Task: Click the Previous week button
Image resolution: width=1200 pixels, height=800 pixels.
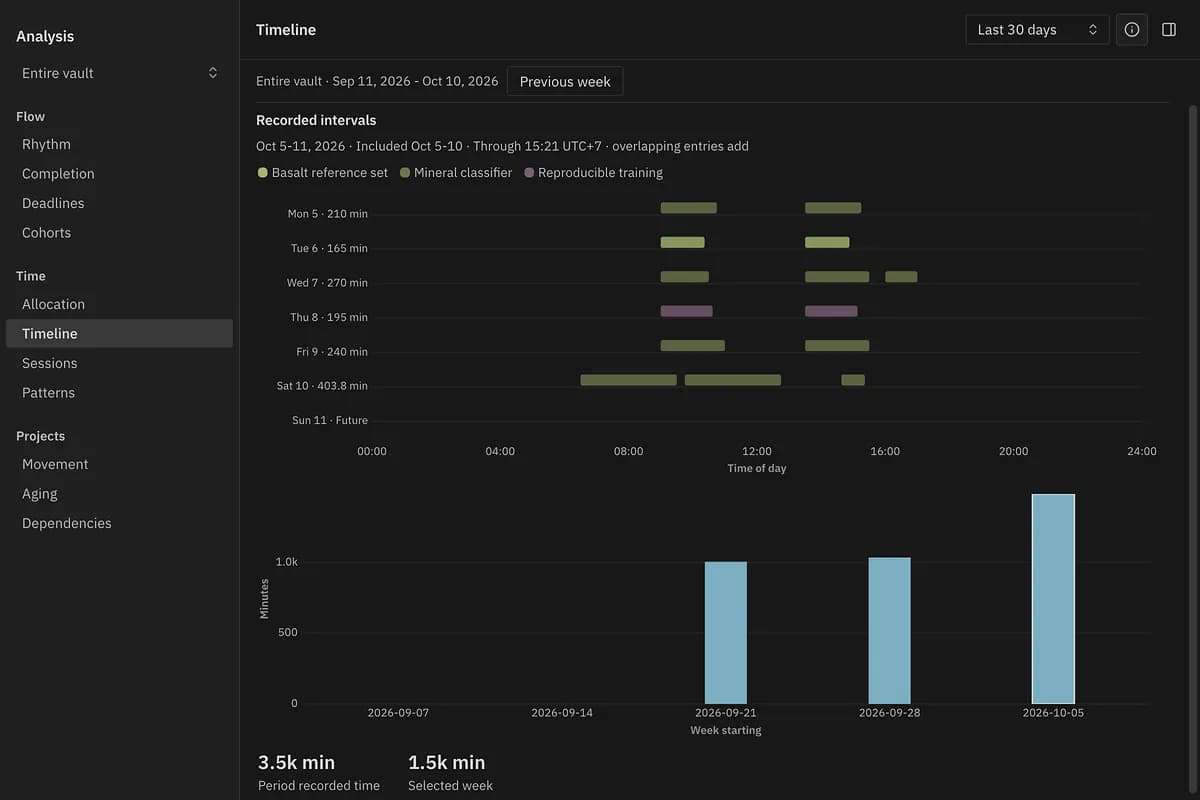Action: (565, 82)
